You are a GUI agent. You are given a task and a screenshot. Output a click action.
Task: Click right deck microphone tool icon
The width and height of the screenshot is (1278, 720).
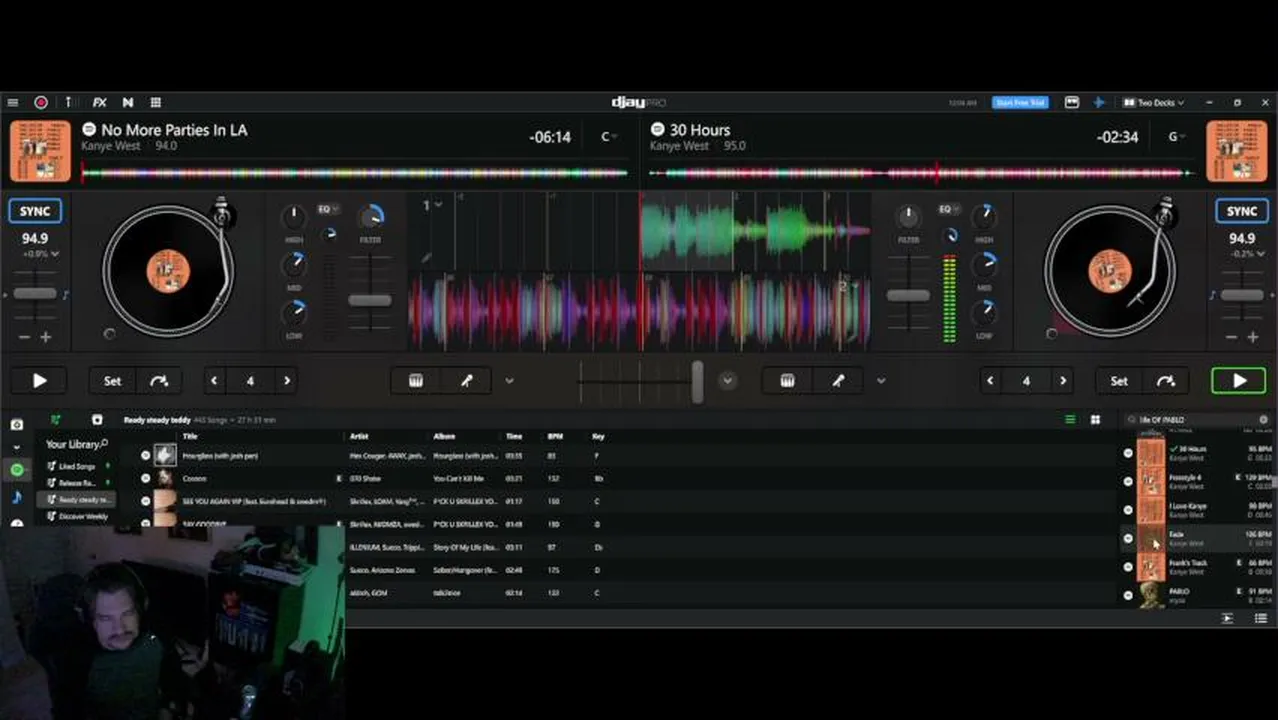838,381
